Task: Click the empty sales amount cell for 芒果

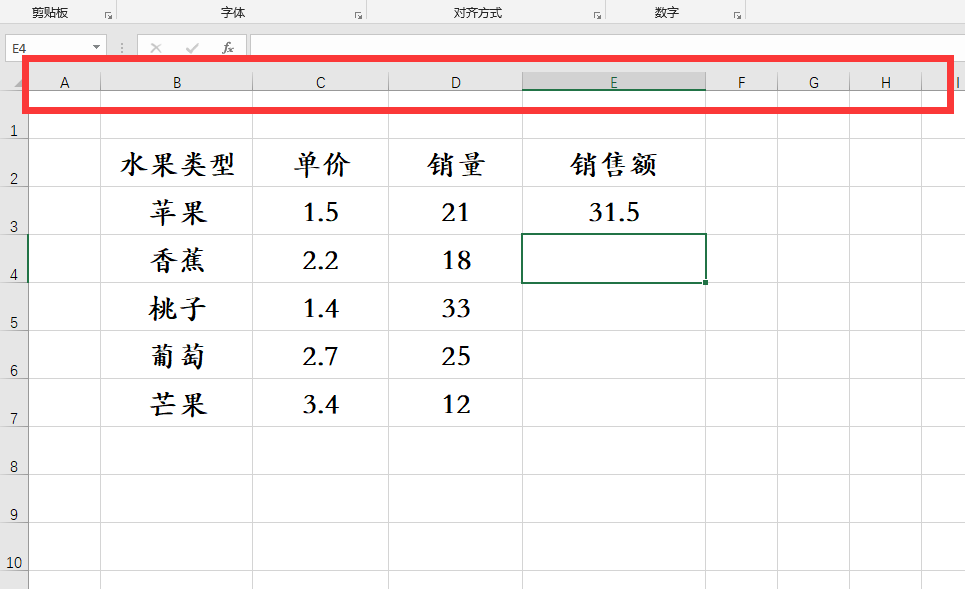Action: click(614, 403)
